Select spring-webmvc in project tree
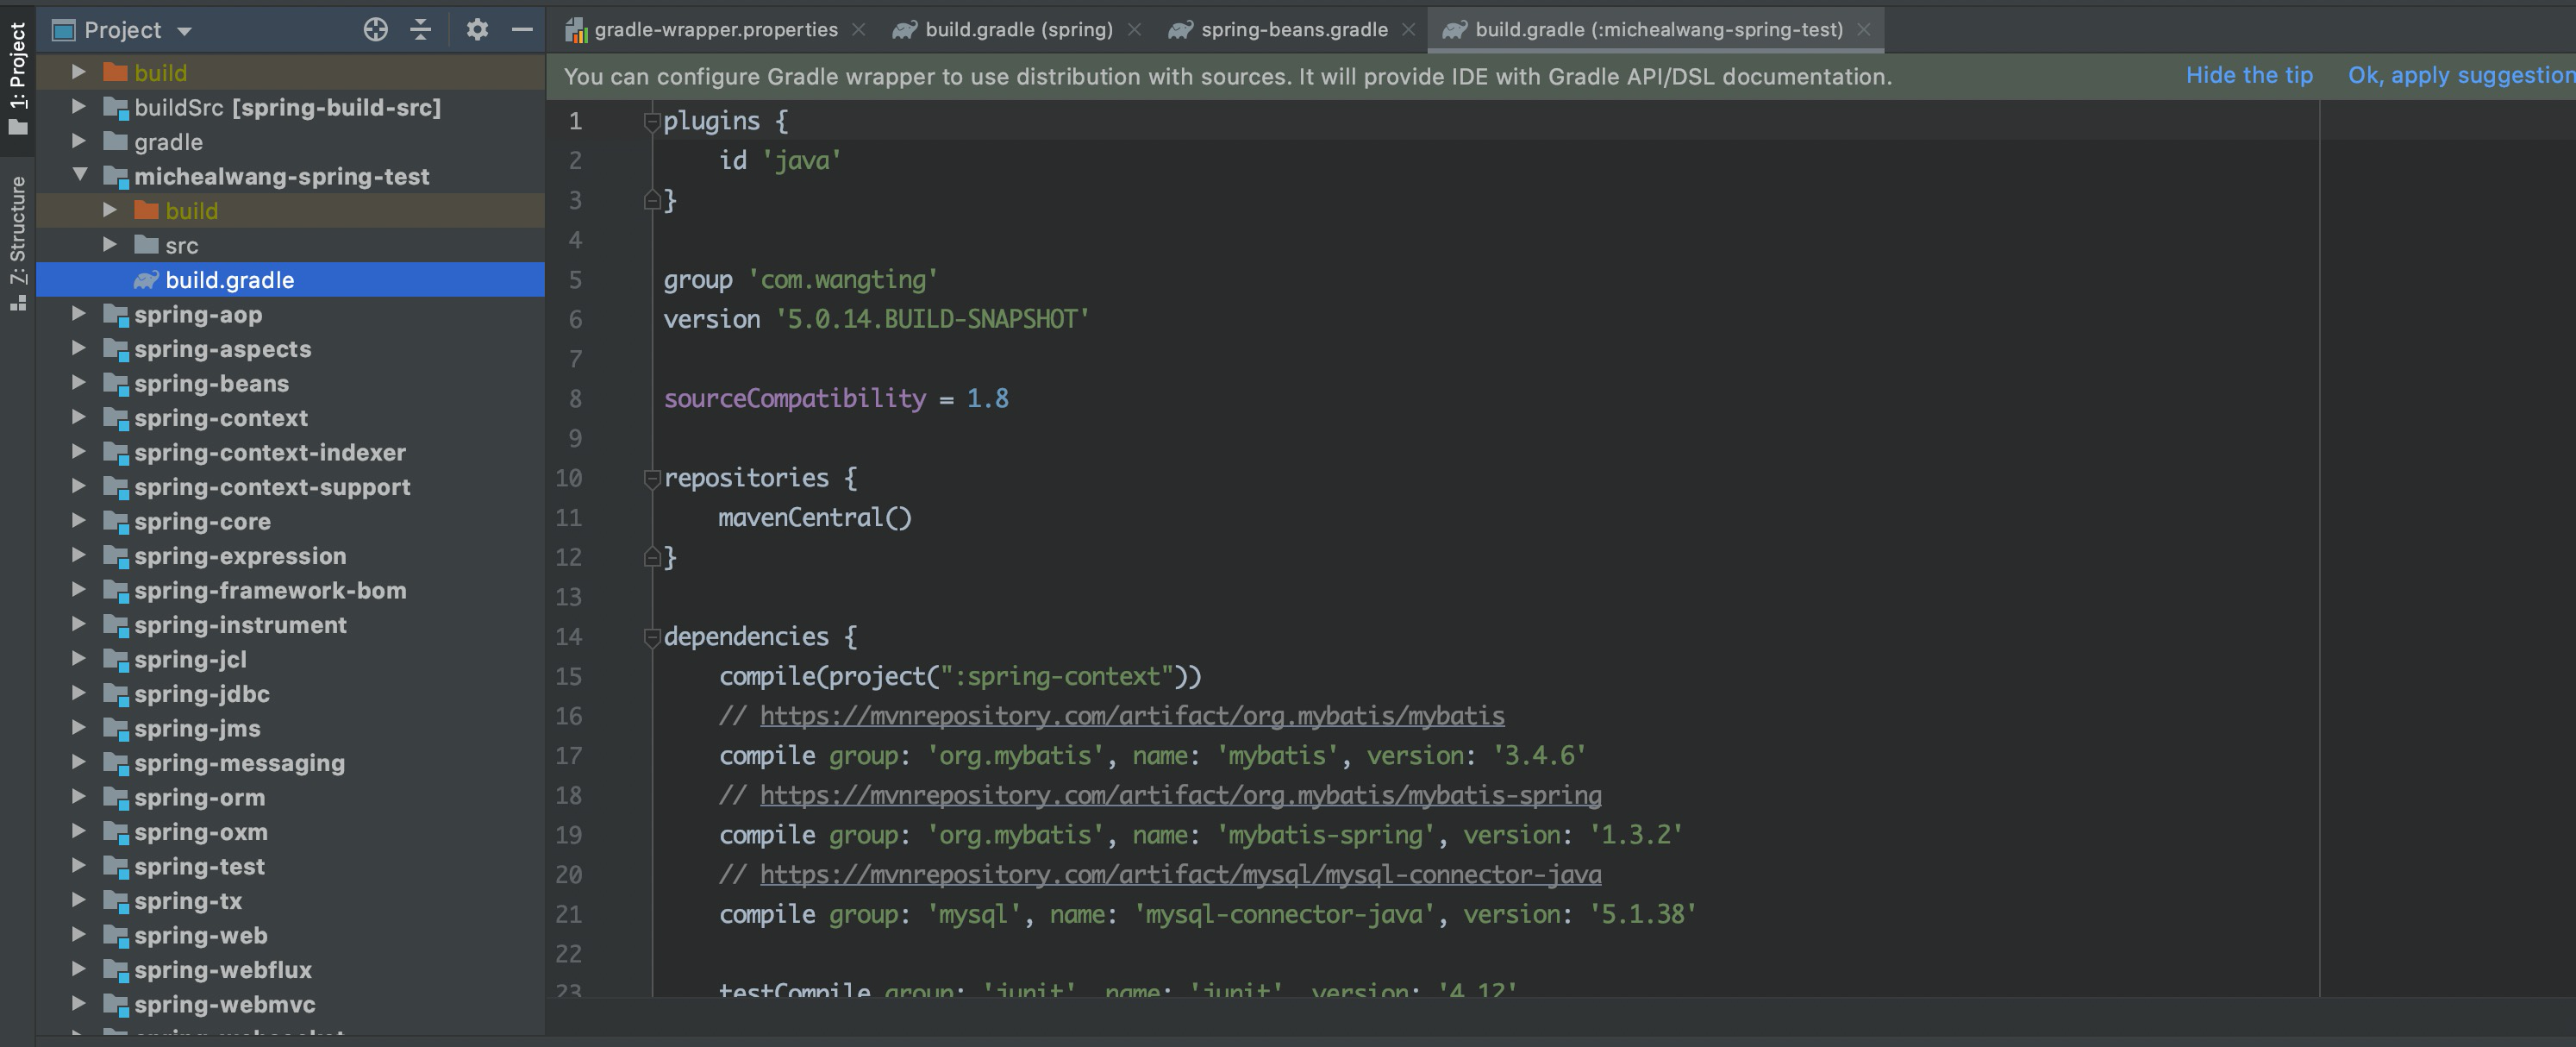2576x1047 pixels. (x=224, y=1004)
